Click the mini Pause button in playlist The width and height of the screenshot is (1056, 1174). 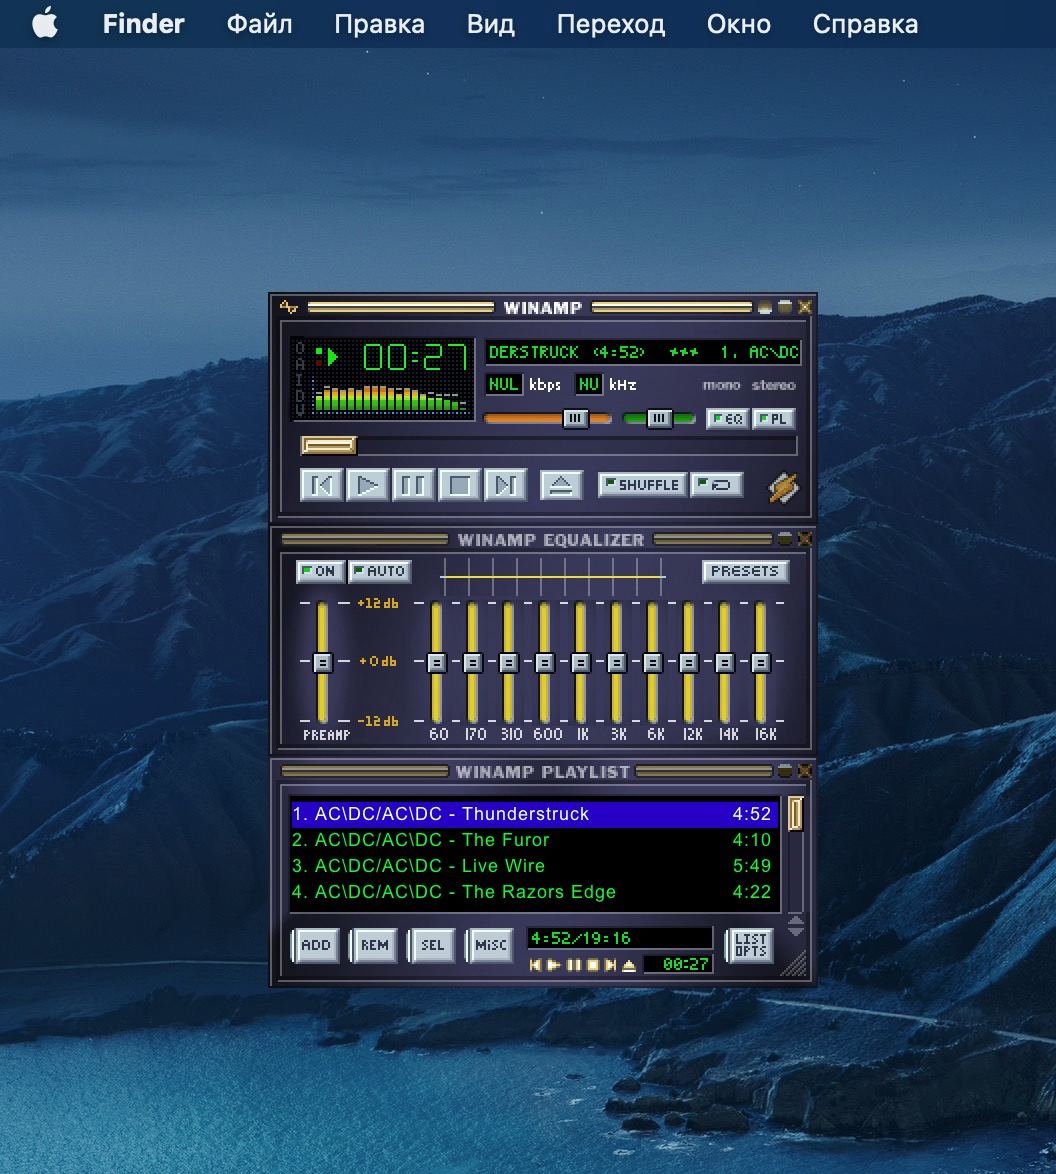574,965
